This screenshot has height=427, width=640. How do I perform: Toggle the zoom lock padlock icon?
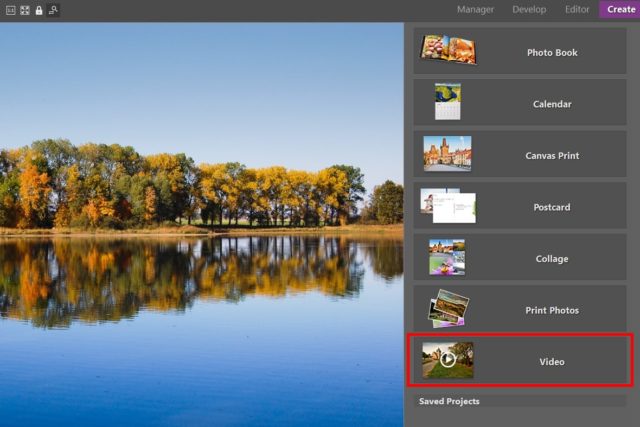(x=39, y=10)
